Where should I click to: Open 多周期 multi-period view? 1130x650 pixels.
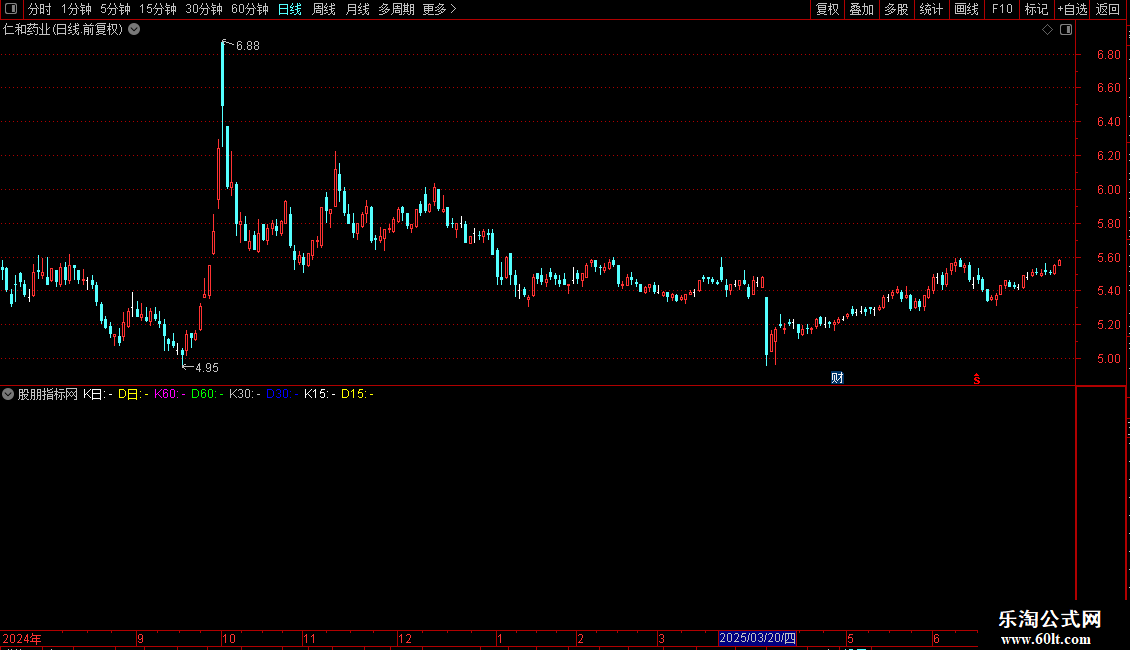pyautogui.click(x=396, y=9)
